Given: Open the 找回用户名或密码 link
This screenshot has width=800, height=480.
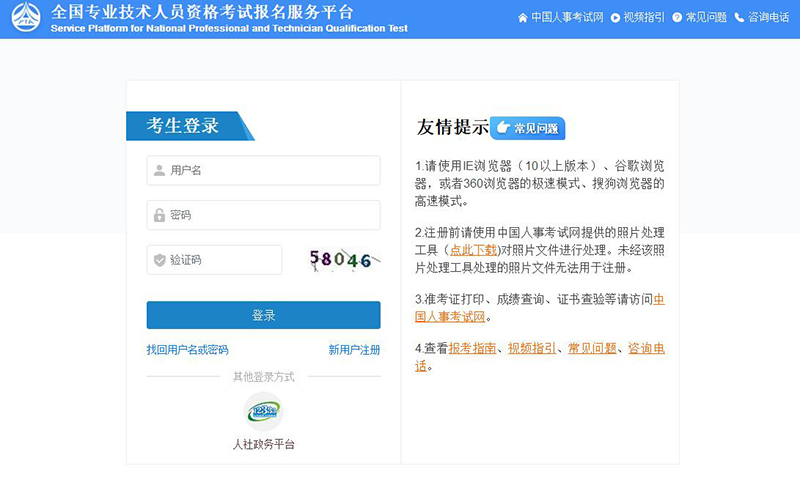Looking at the screenshot, I should coord(187,350).
